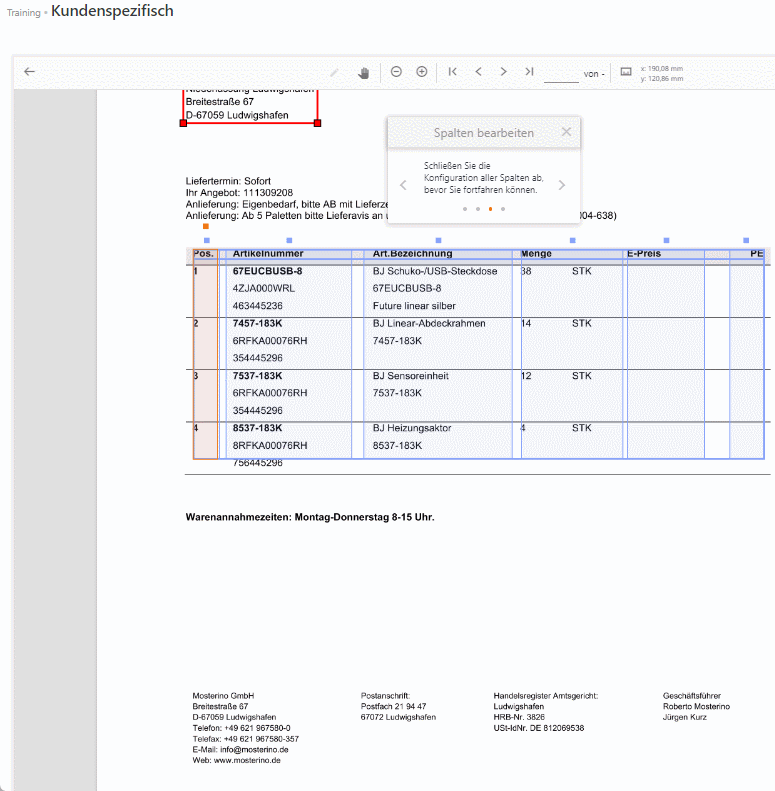Click article number 67EUCBUSB-8

267,271
